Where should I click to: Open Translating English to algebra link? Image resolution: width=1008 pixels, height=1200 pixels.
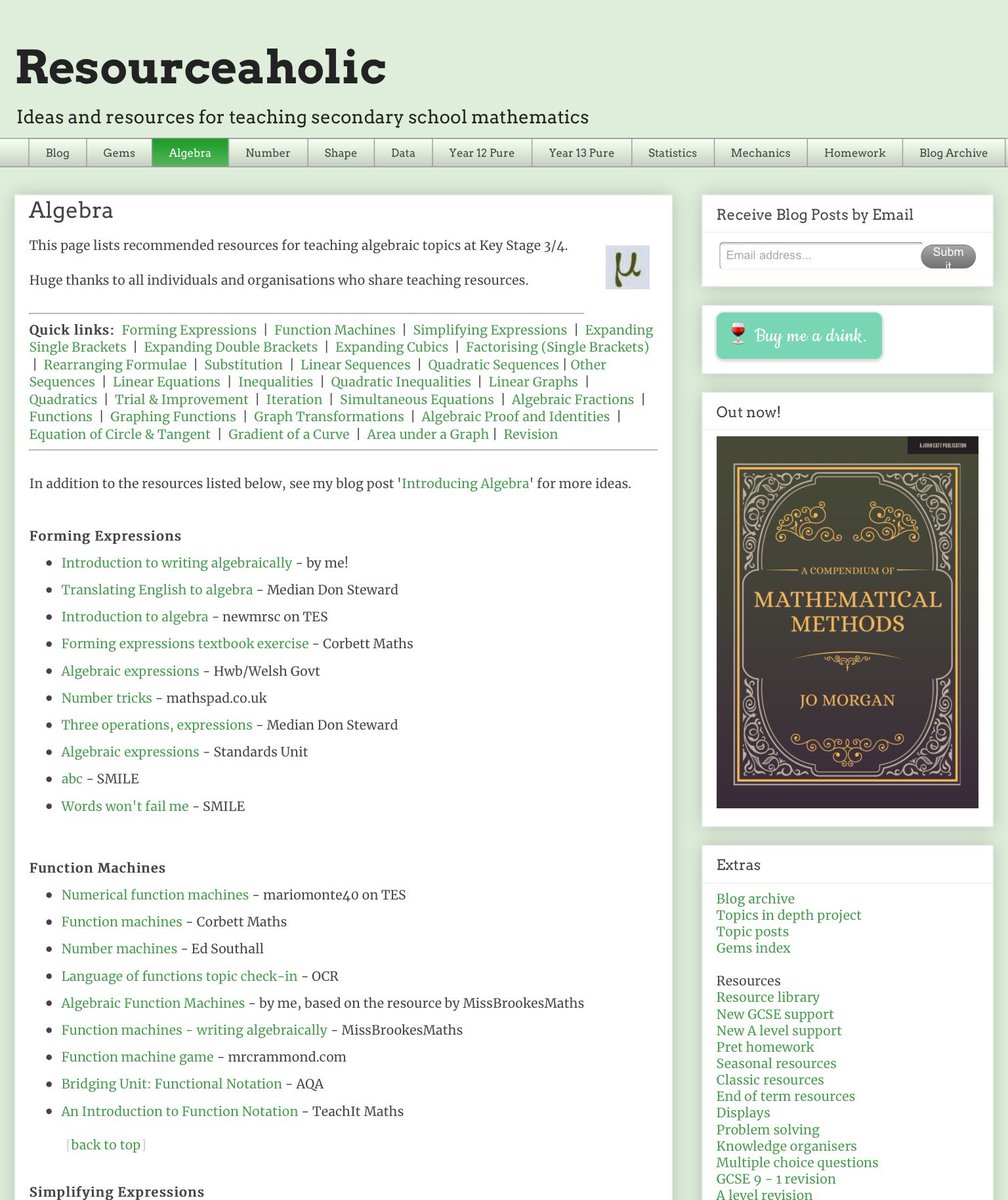(x=157, y=590)
